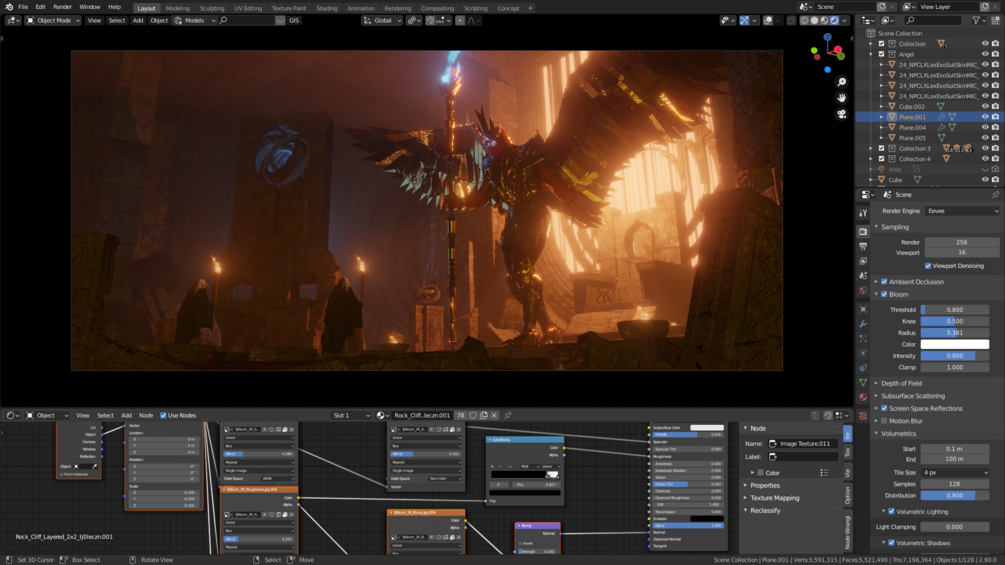Uncheck Viewport Denoising

(928, 266)
